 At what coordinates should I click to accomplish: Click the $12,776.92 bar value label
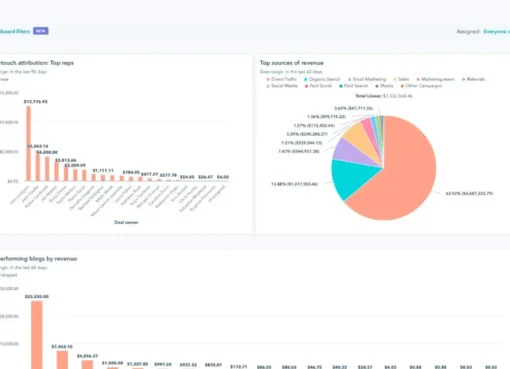tap(36, 102)
